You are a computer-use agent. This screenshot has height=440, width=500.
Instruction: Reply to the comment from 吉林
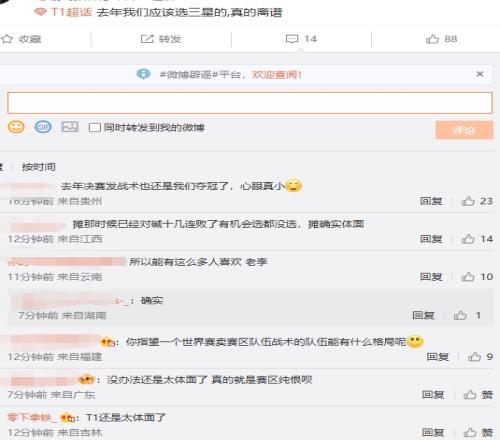click(433, 433)
